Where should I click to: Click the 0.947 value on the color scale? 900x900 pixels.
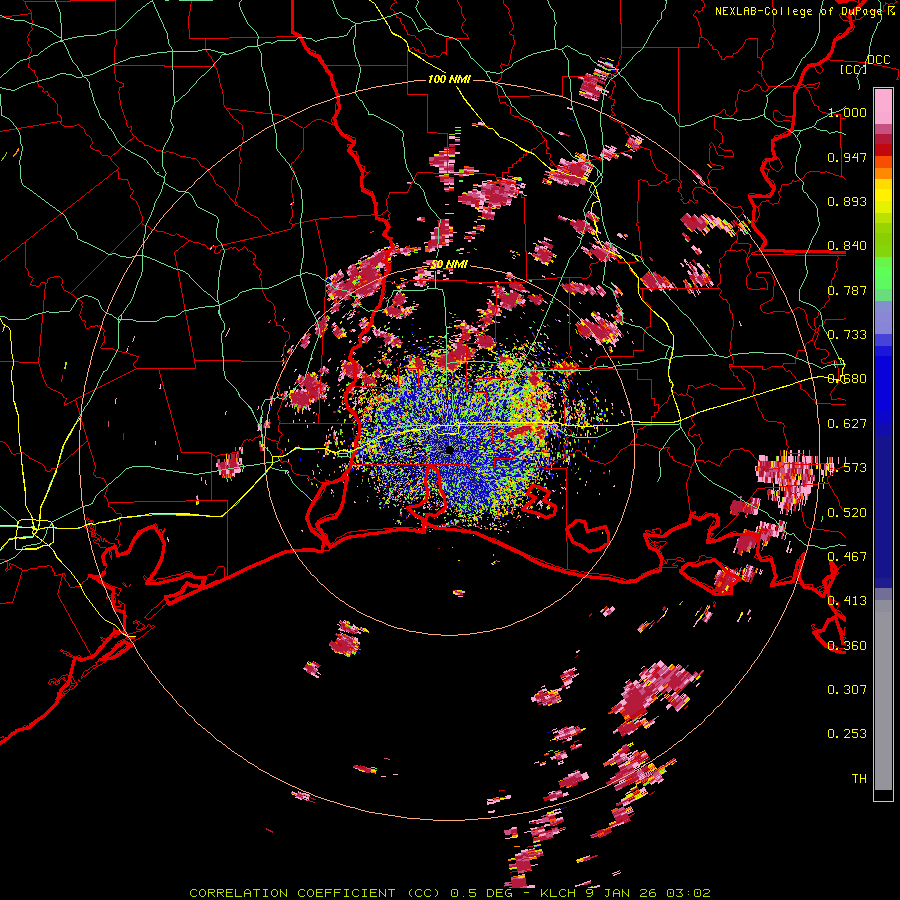(x=847, y=157)
